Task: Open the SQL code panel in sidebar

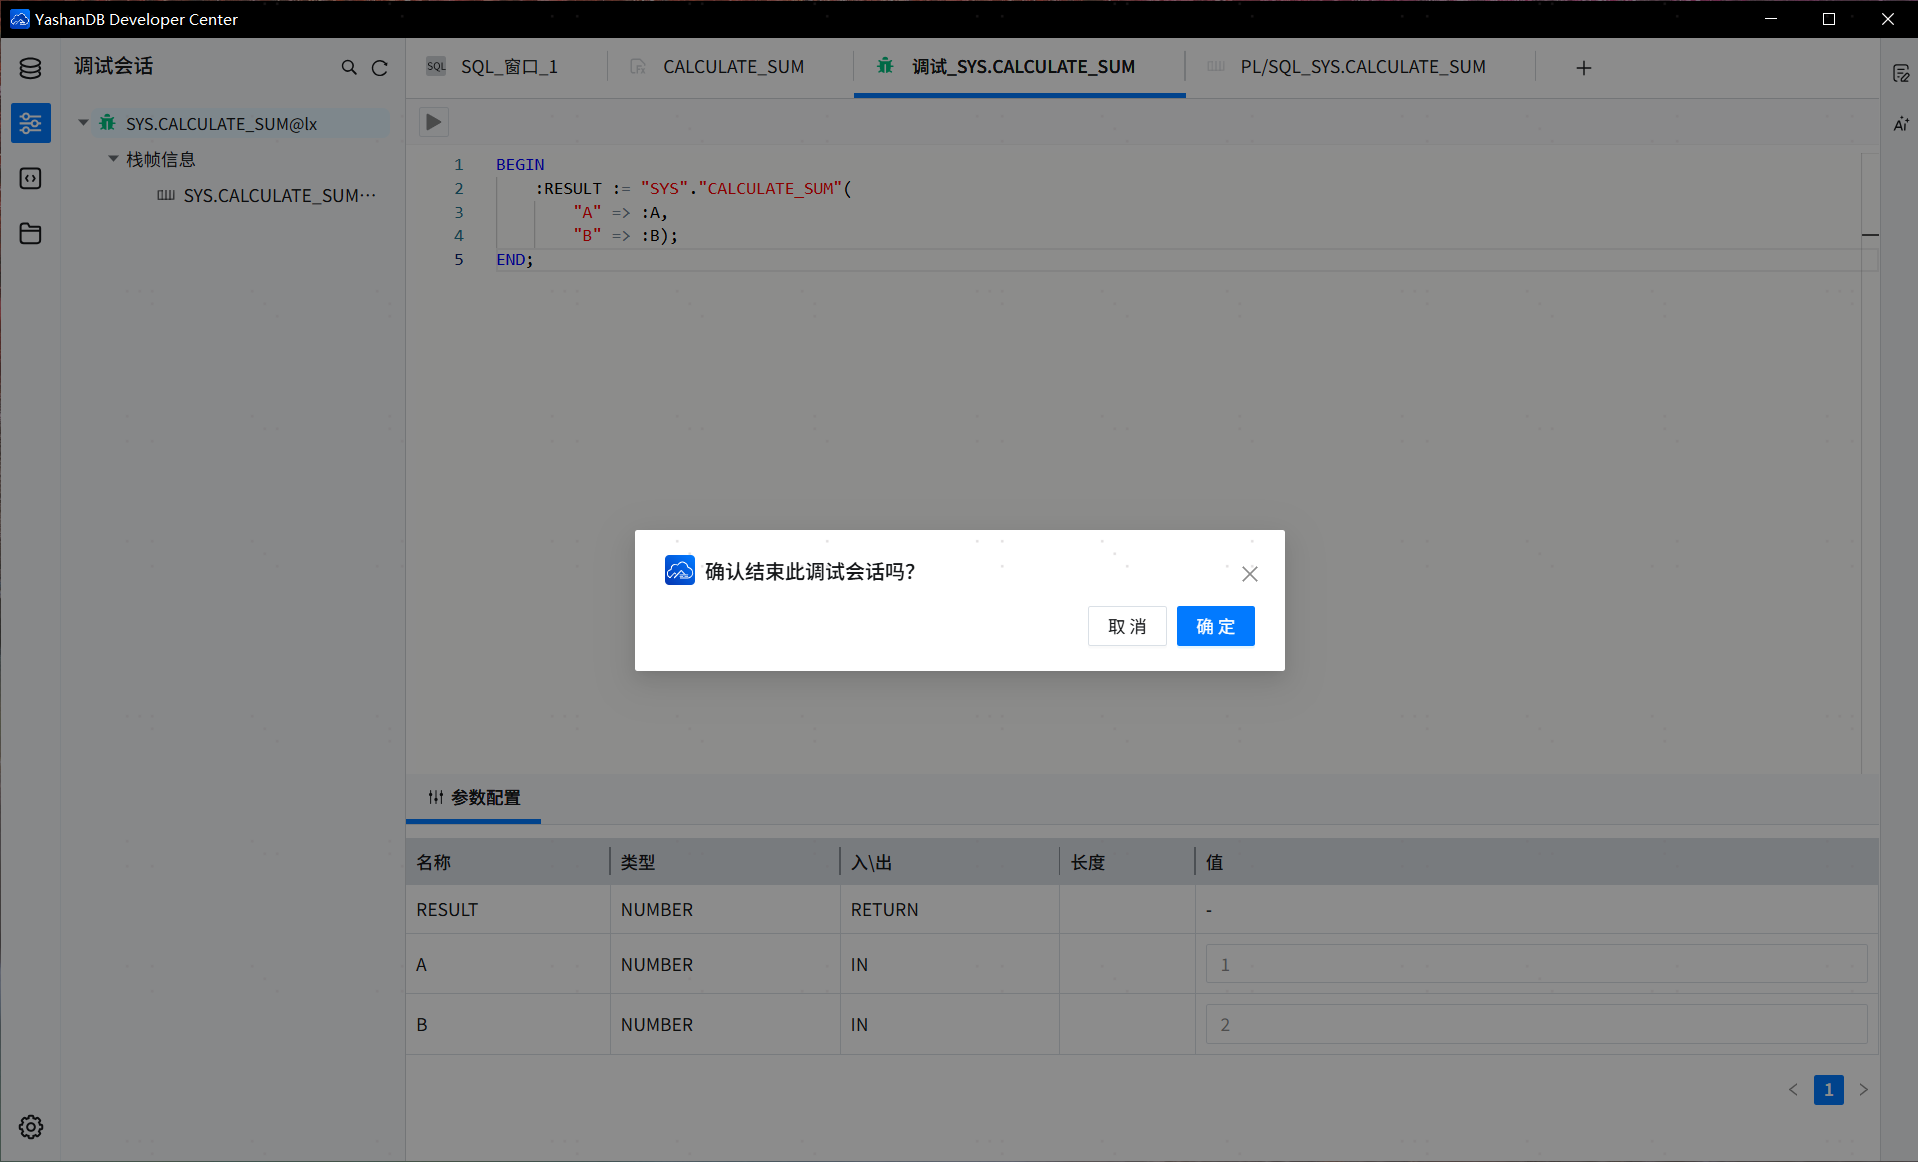Action: point(30,178)
